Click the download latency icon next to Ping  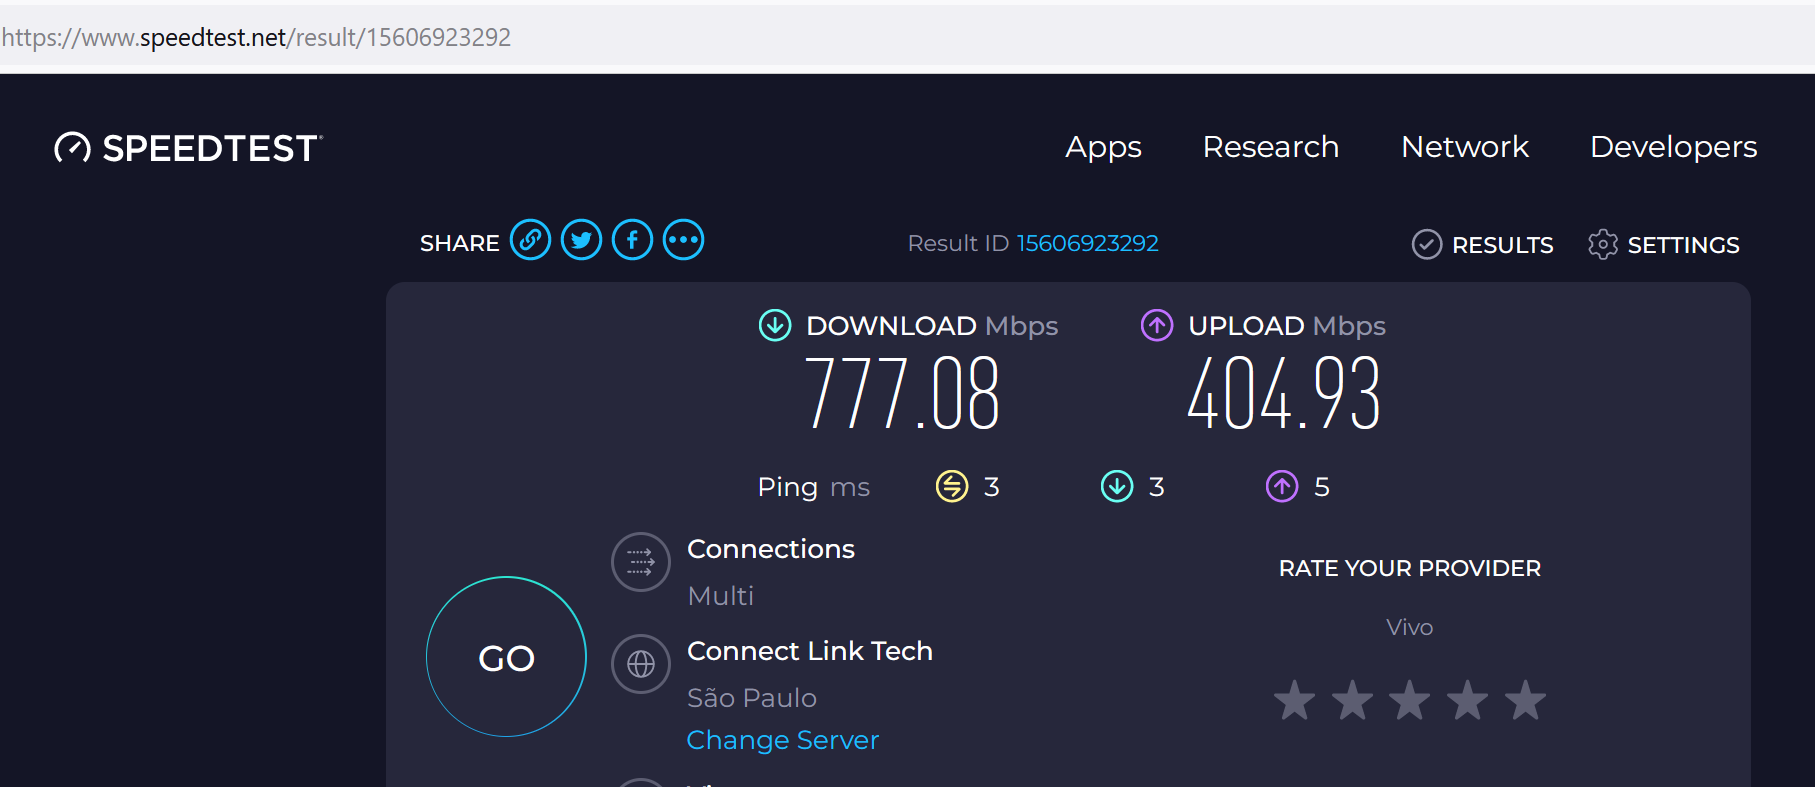pos(1117,486)
